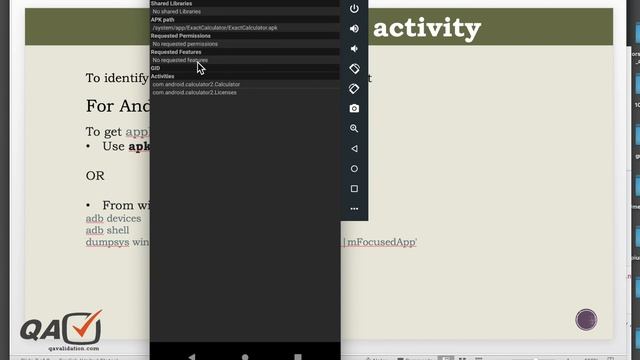Take a screenshot with camera icon
640x360 pixels.
pyautogui.click(x=354, y=109)
